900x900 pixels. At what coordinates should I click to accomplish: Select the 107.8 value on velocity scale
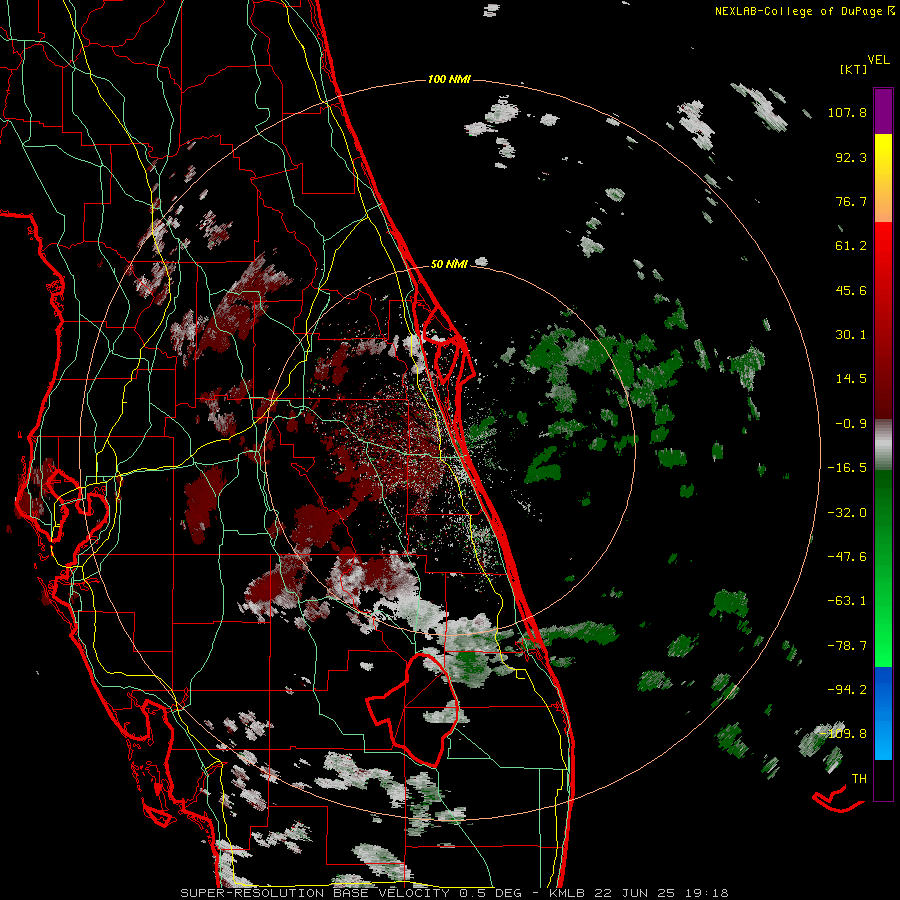coord(847,112)
